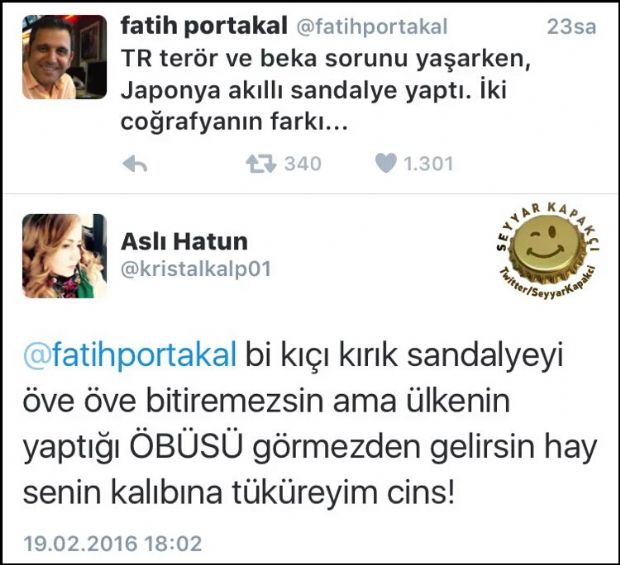
Task: Click the reply arrow icon under Fatih Portakal's tweet
Action: (135, 164)
